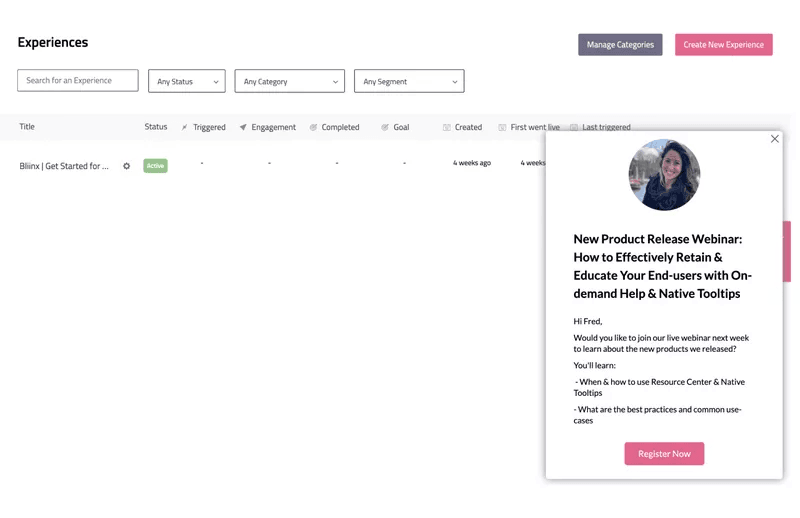Click the First went live calendar icon

click(502, 128)
